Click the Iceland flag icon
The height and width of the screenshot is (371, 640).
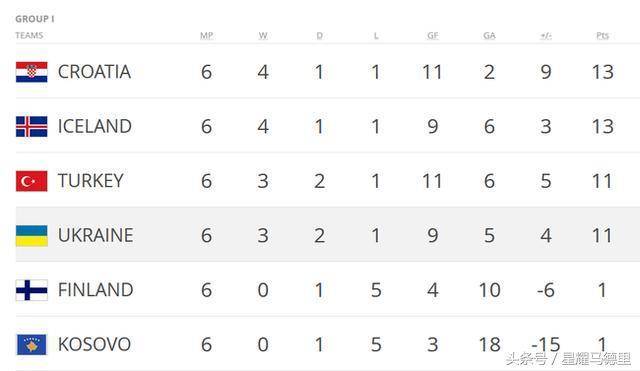[31, 126]
